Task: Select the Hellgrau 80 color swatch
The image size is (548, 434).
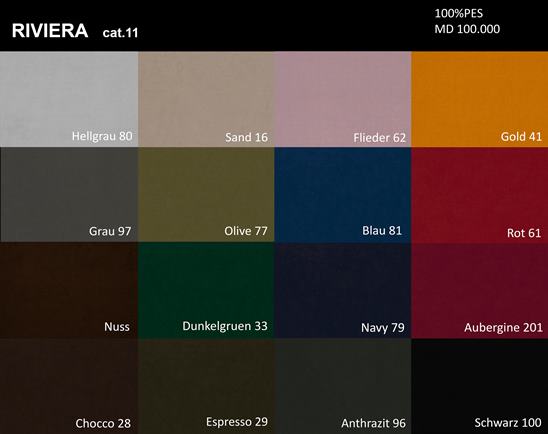Action: pyautogui.click(x=69, y=99)
